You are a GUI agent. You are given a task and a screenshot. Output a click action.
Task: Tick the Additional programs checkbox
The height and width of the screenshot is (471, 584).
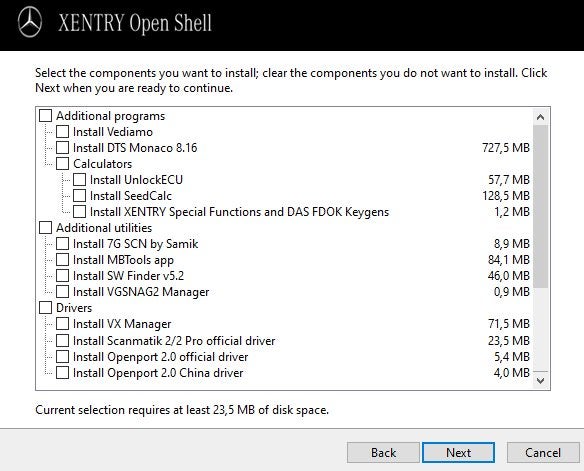point(45,116)
